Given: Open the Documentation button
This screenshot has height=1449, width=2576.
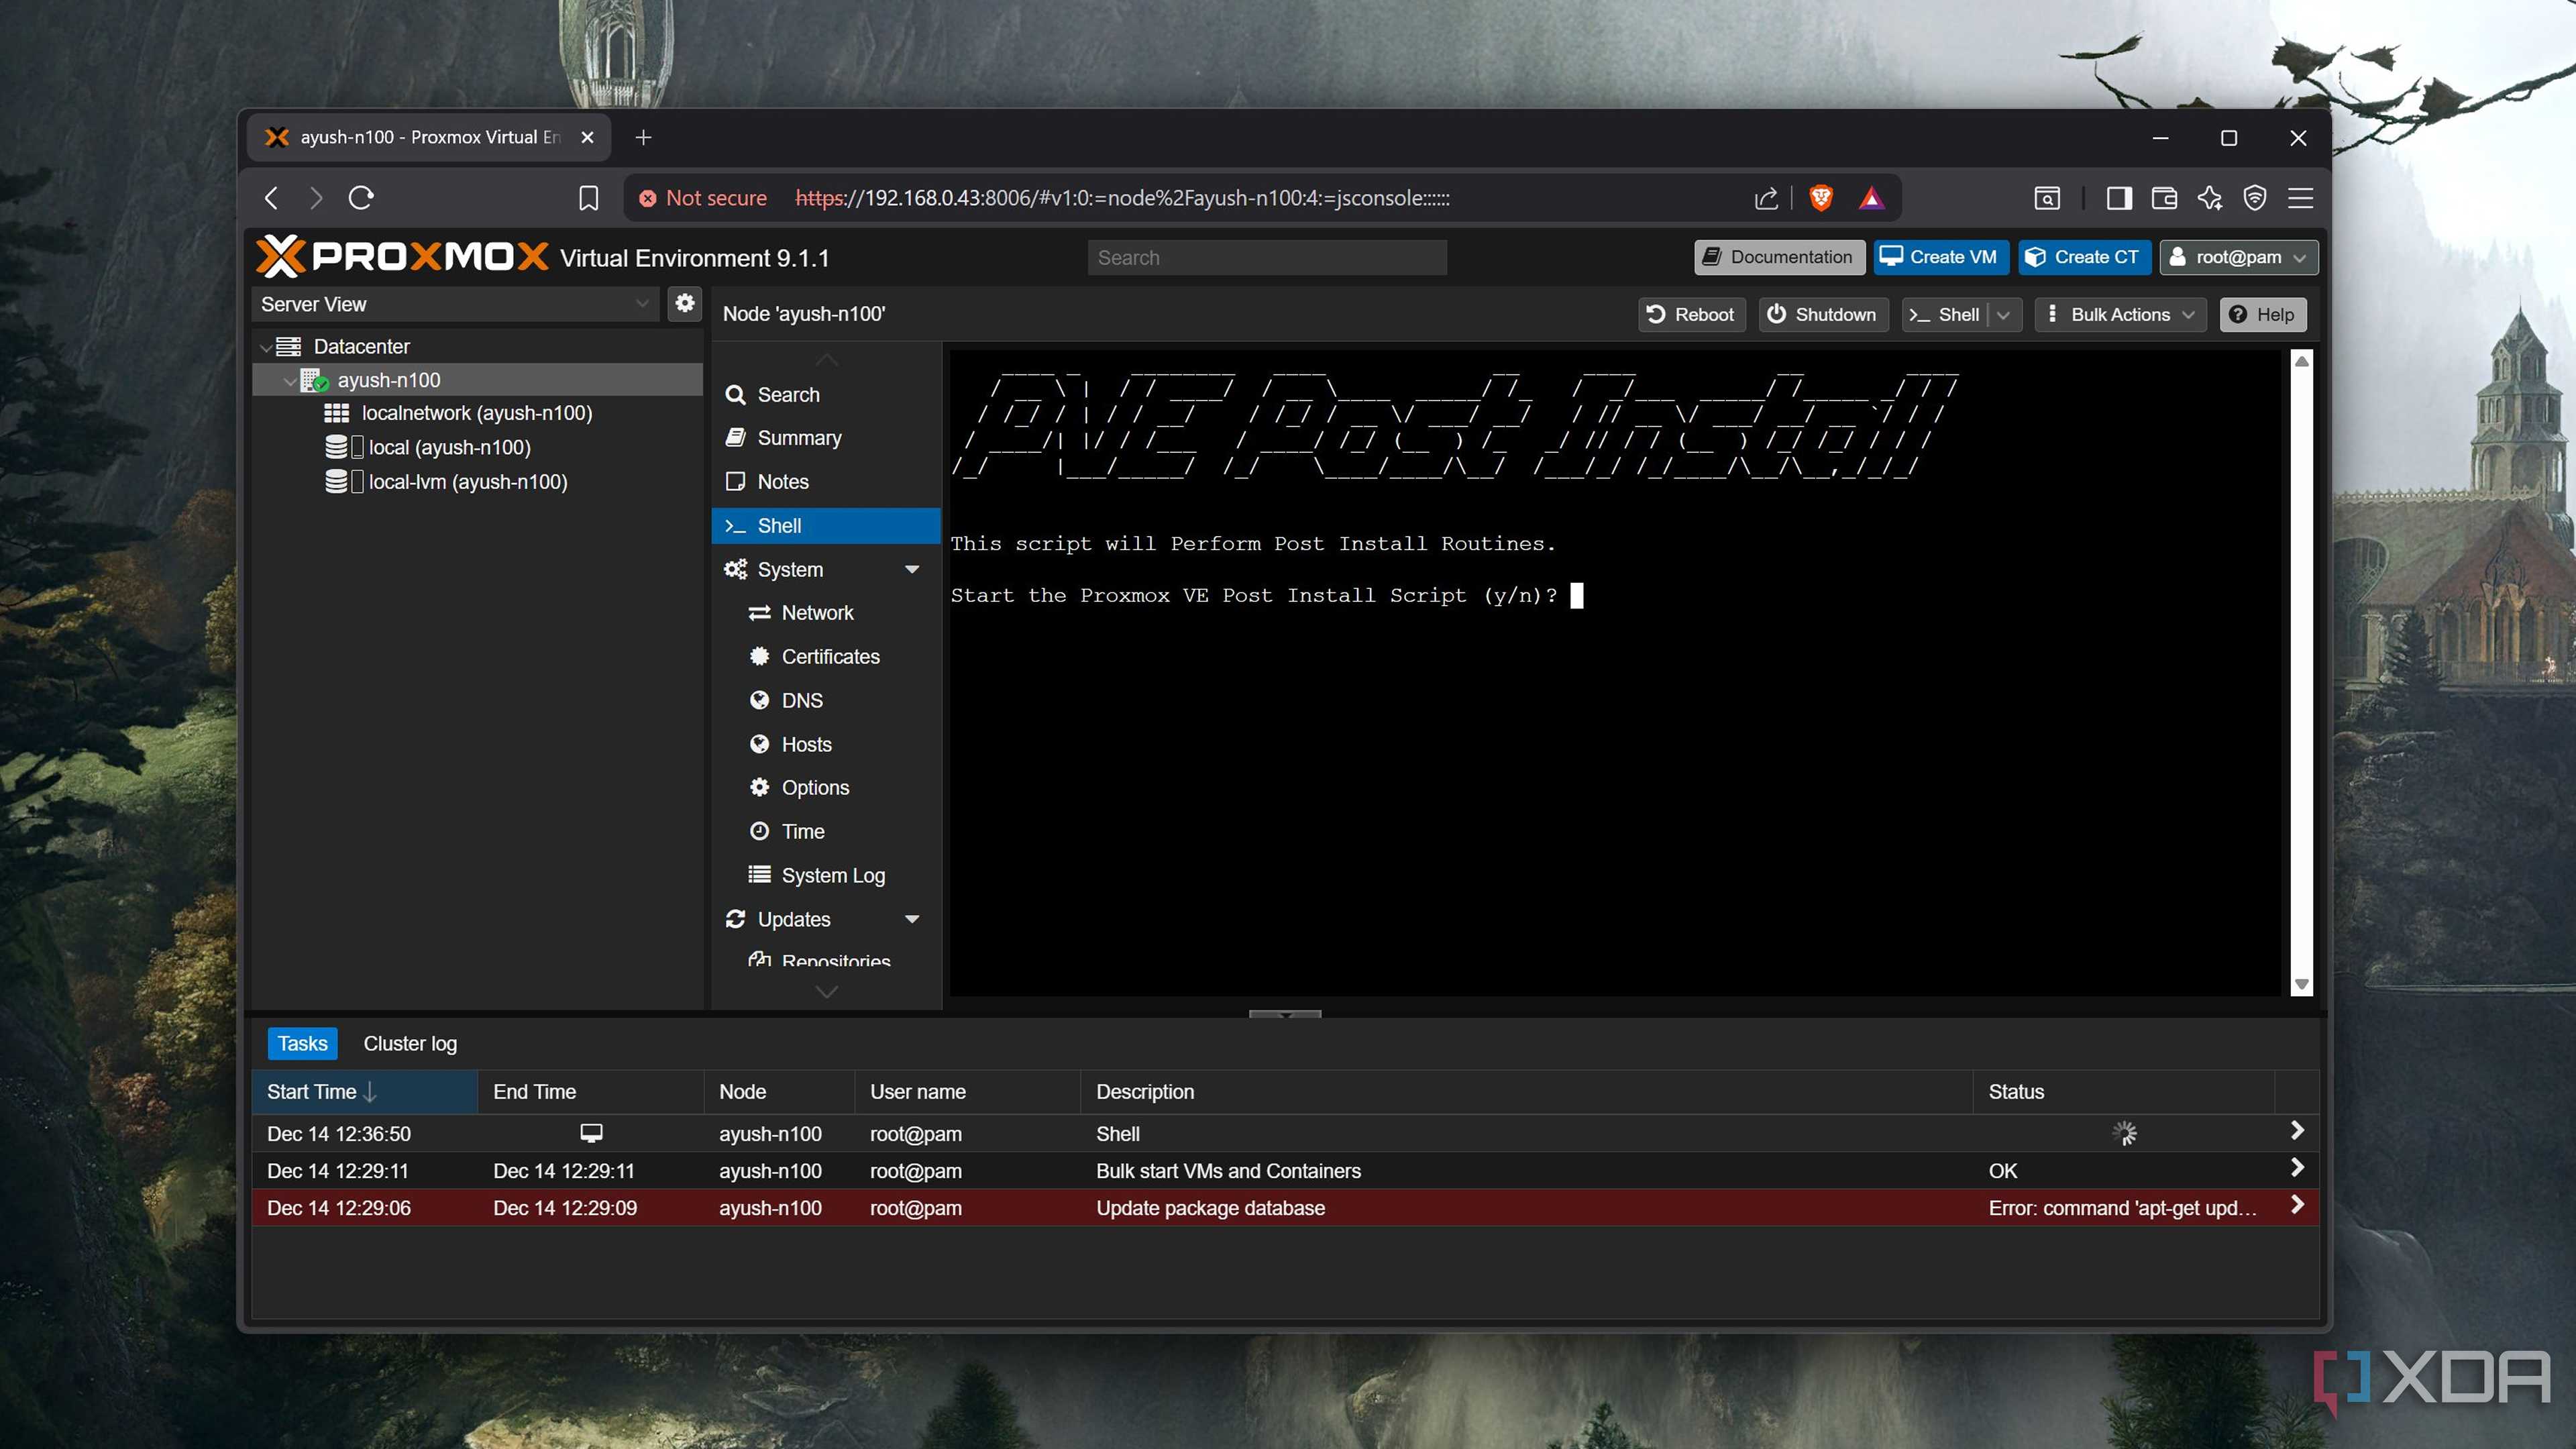Looking at the screenshot, I should (x=1779, y=257).
